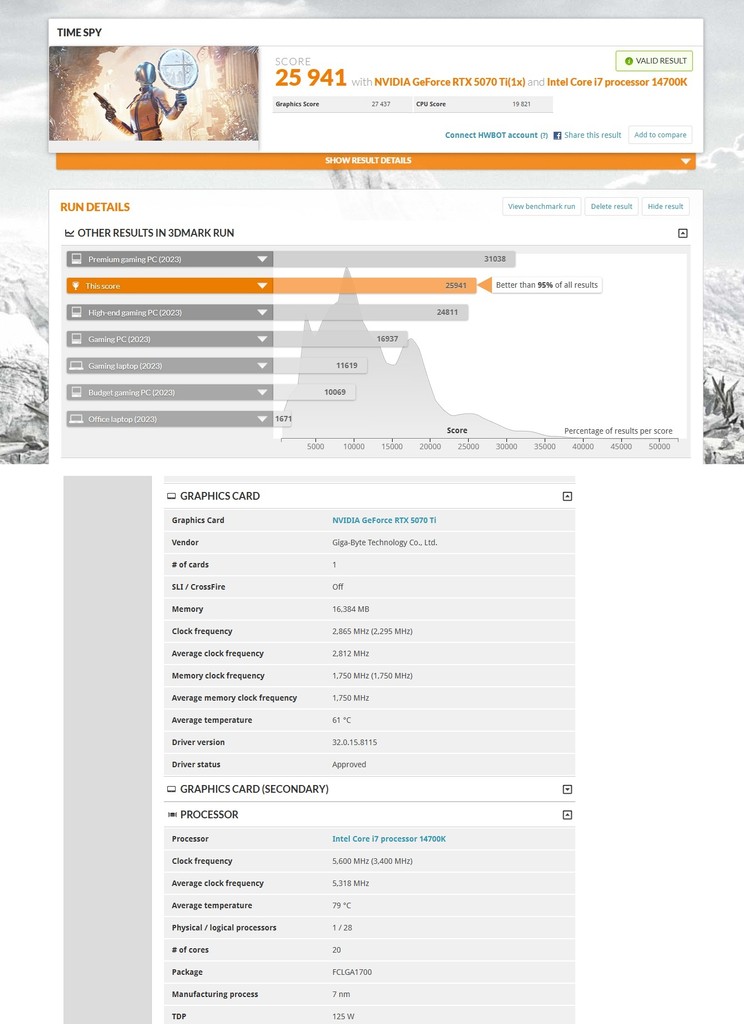Expand the Graphics Card (Secondary) section
The image size is (744, 1024).
pyautogui.click(x=567, y=790)
